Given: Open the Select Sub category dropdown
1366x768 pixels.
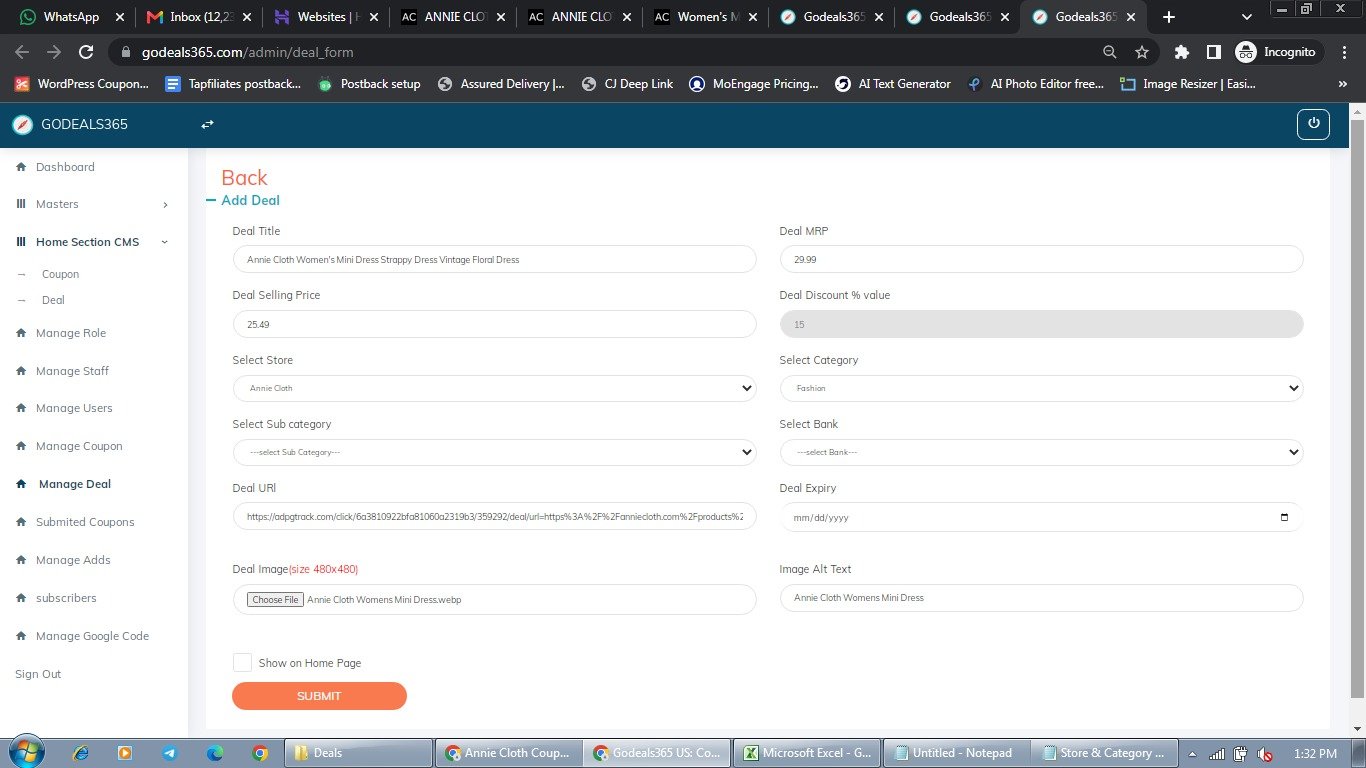Looking at the screenshot, I should [495, 452].
